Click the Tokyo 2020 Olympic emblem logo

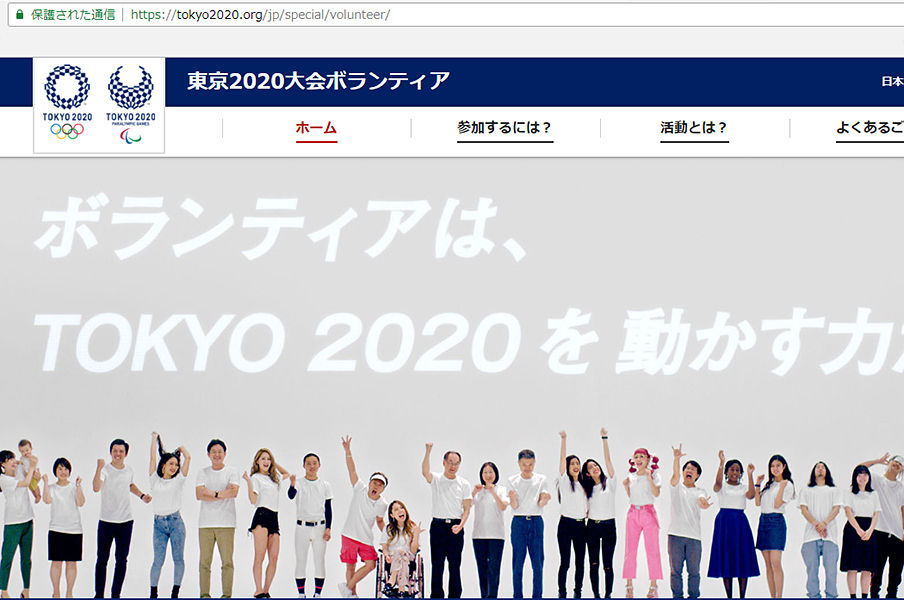67,101
